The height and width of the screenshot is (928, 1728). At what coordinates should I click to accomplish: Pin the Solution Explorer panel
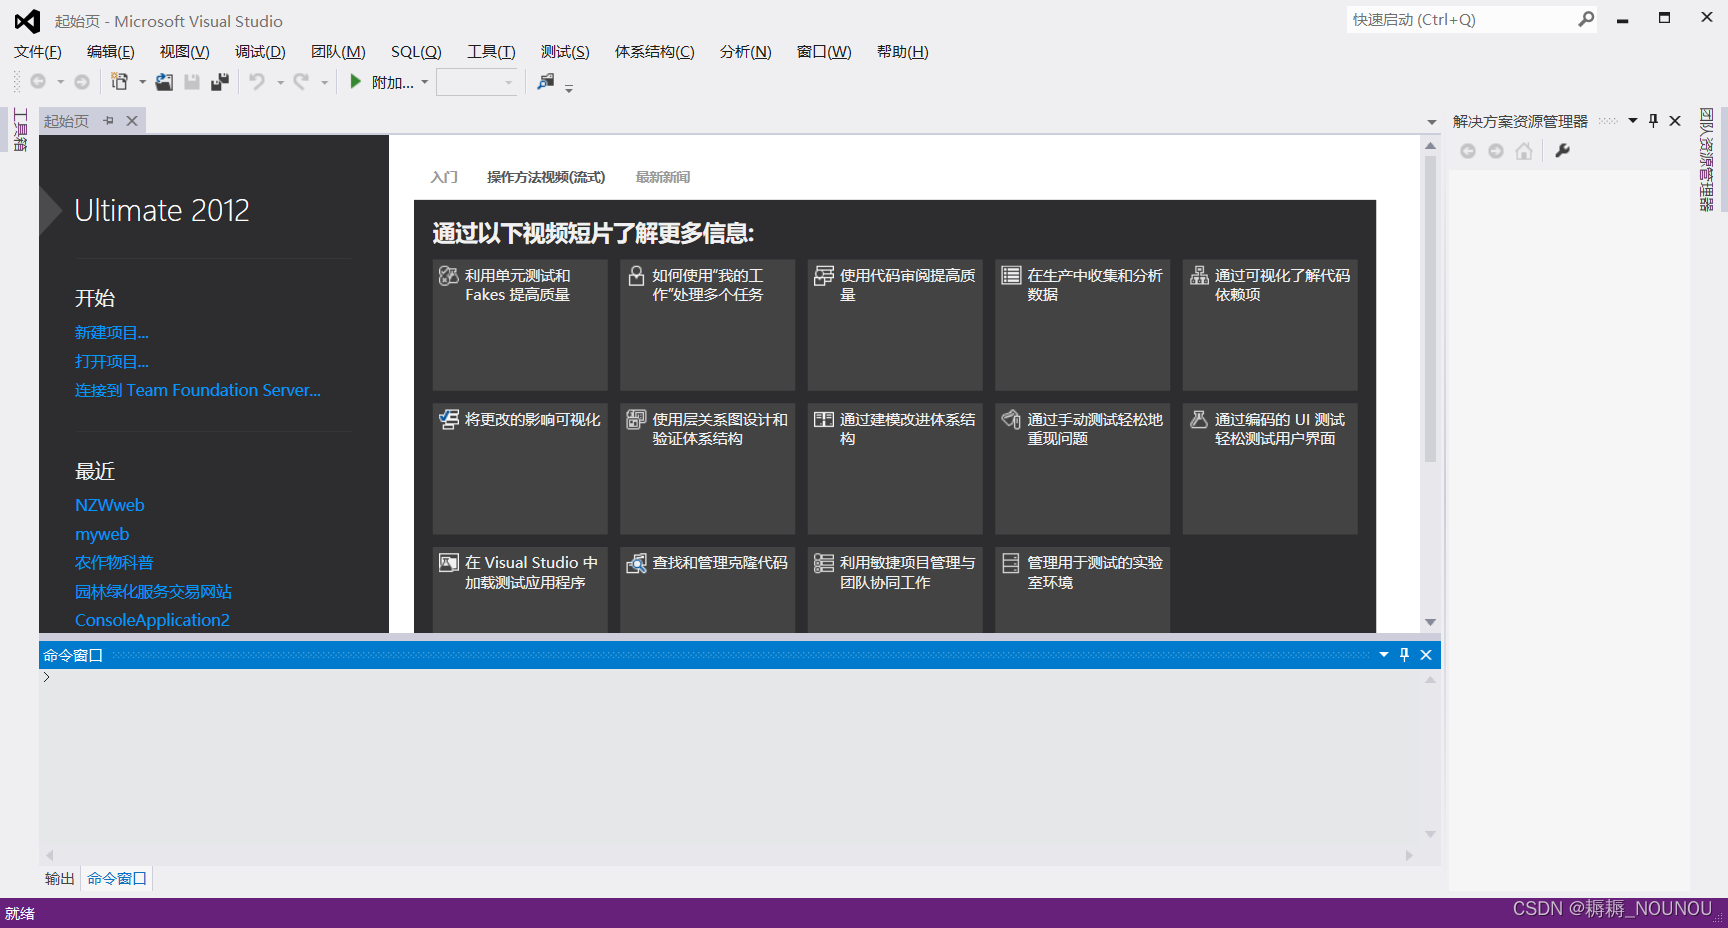pyautogui.click(x=1654, y=121)
